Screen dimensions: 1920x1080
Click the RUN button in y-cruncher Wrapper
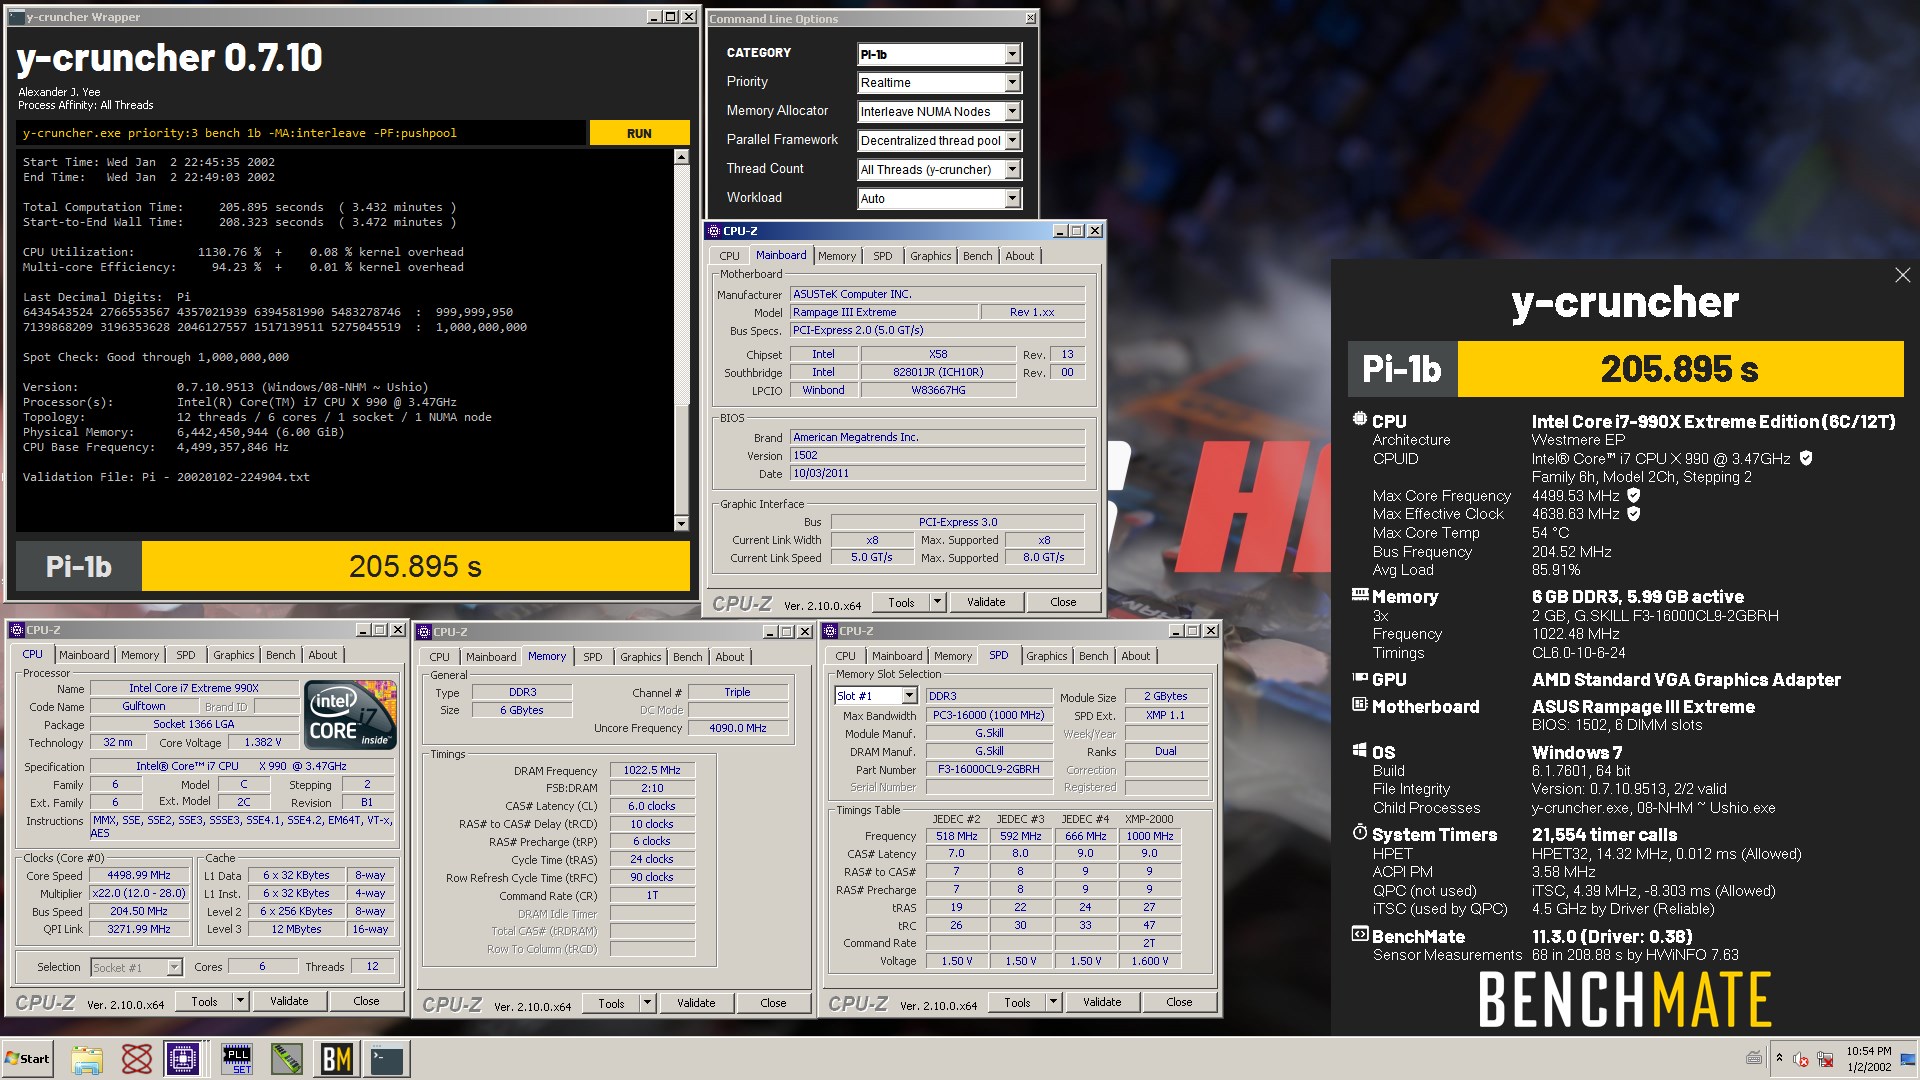point(639,133)
